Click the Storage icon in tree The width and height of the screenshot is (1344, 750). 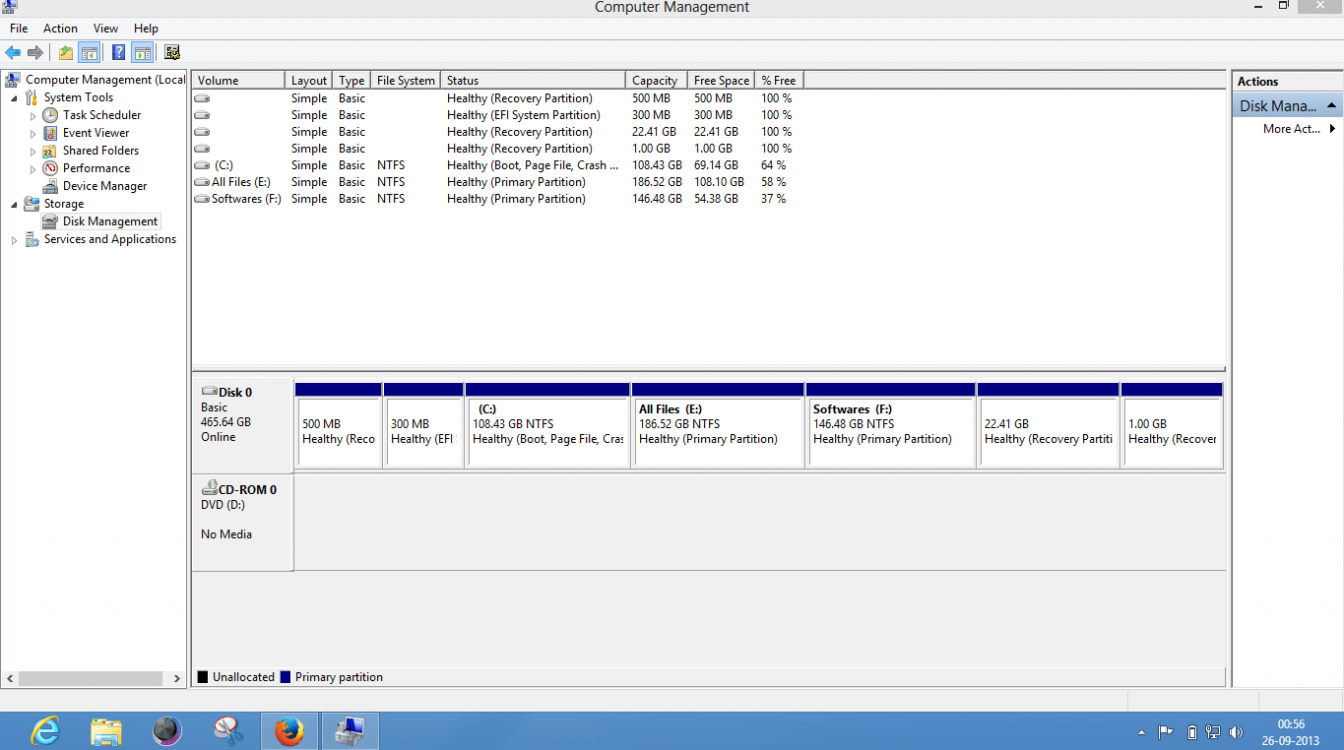(32, 204)
